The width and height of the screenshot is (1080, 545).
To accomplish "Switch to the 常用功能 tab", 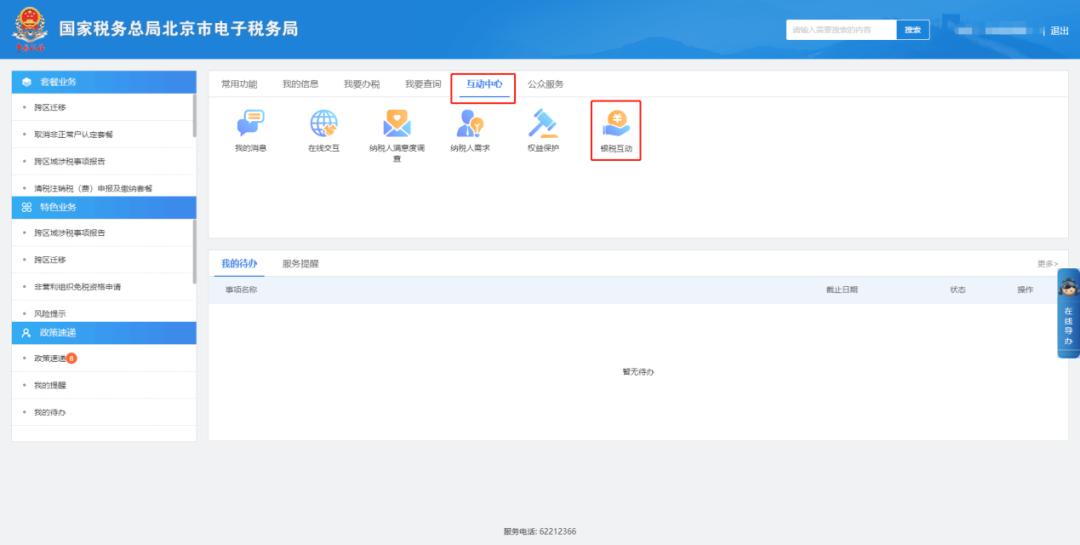I will click(239, 84).
